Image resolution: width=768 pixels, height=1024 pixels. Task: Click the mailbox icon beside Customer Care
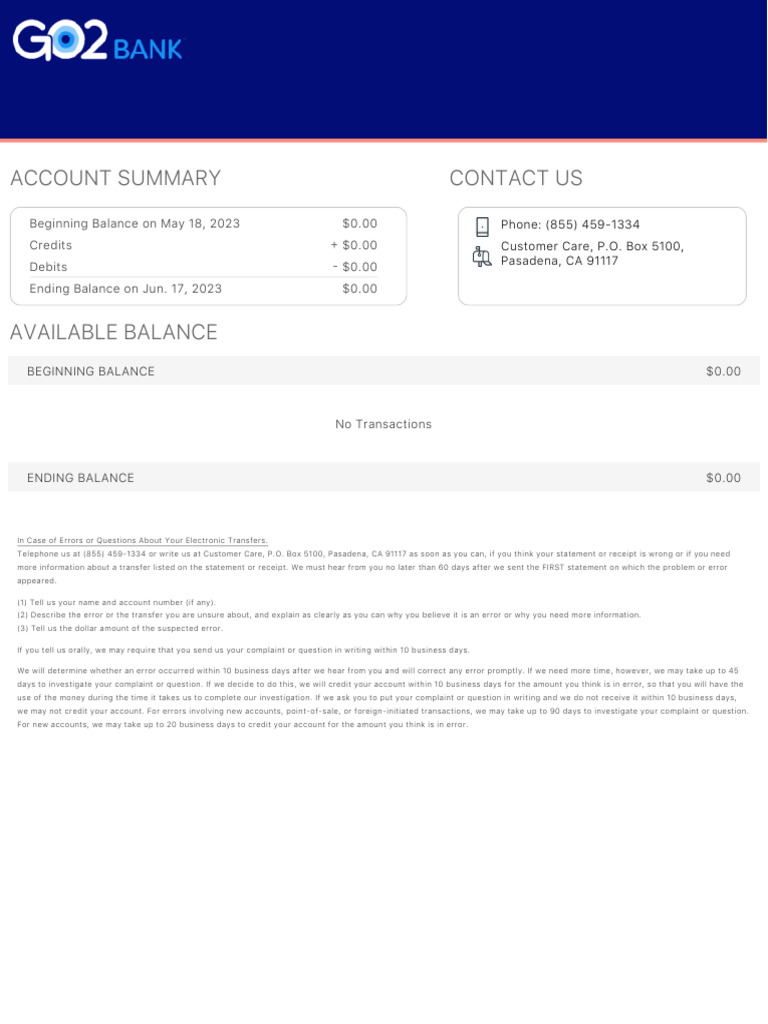coord(482,256)
